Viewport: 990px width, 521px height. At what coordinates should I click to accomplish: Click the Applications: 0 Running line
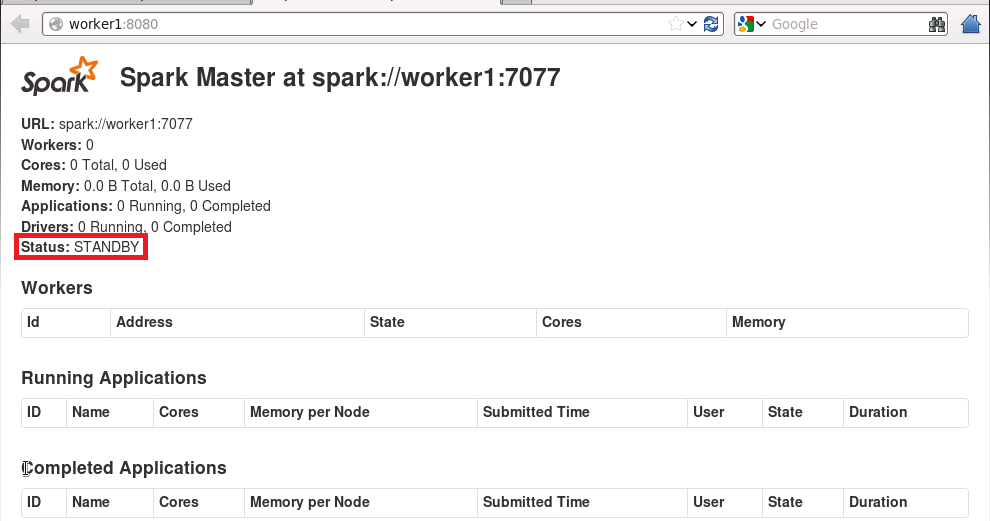tap(146, 206)
